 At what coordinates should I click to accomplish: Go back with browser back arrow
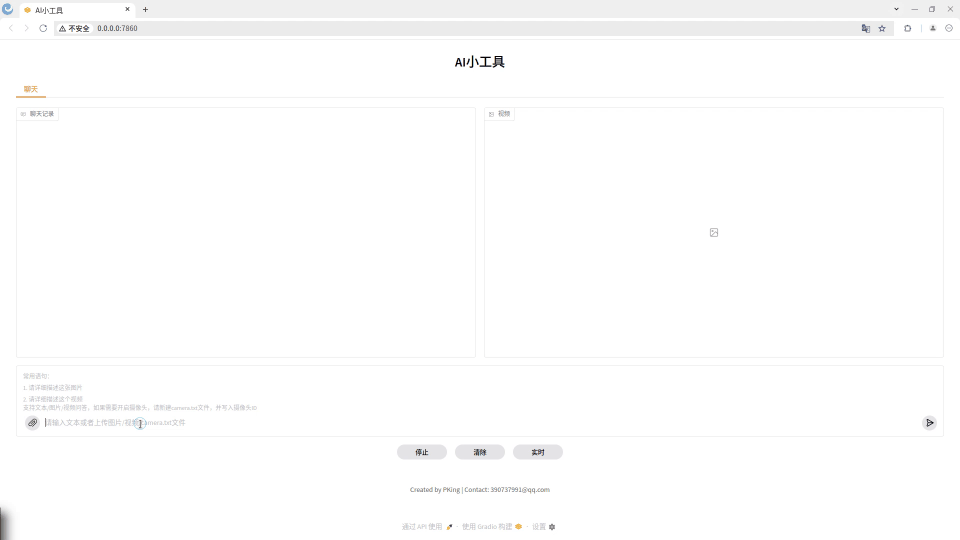pyautogui.click(x=11, y=28)
